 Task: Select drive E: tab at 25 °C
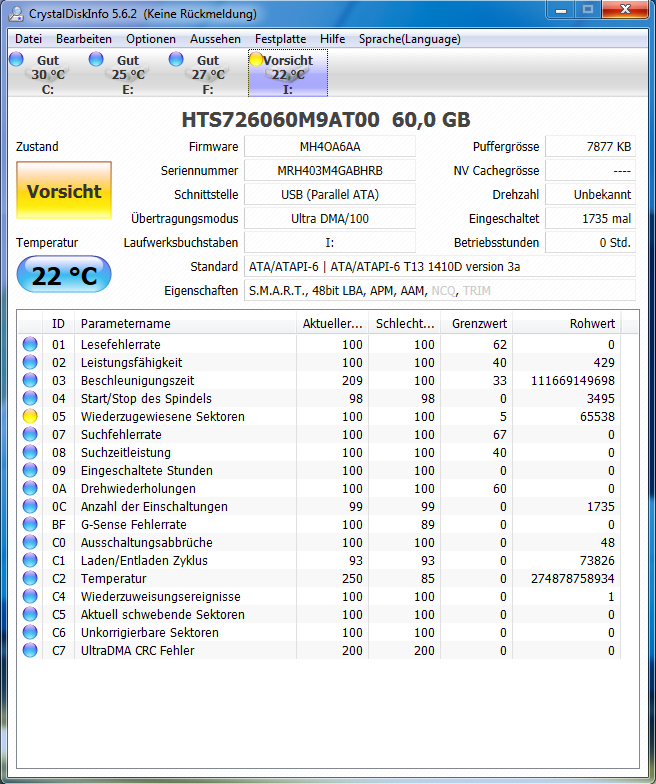128,74
